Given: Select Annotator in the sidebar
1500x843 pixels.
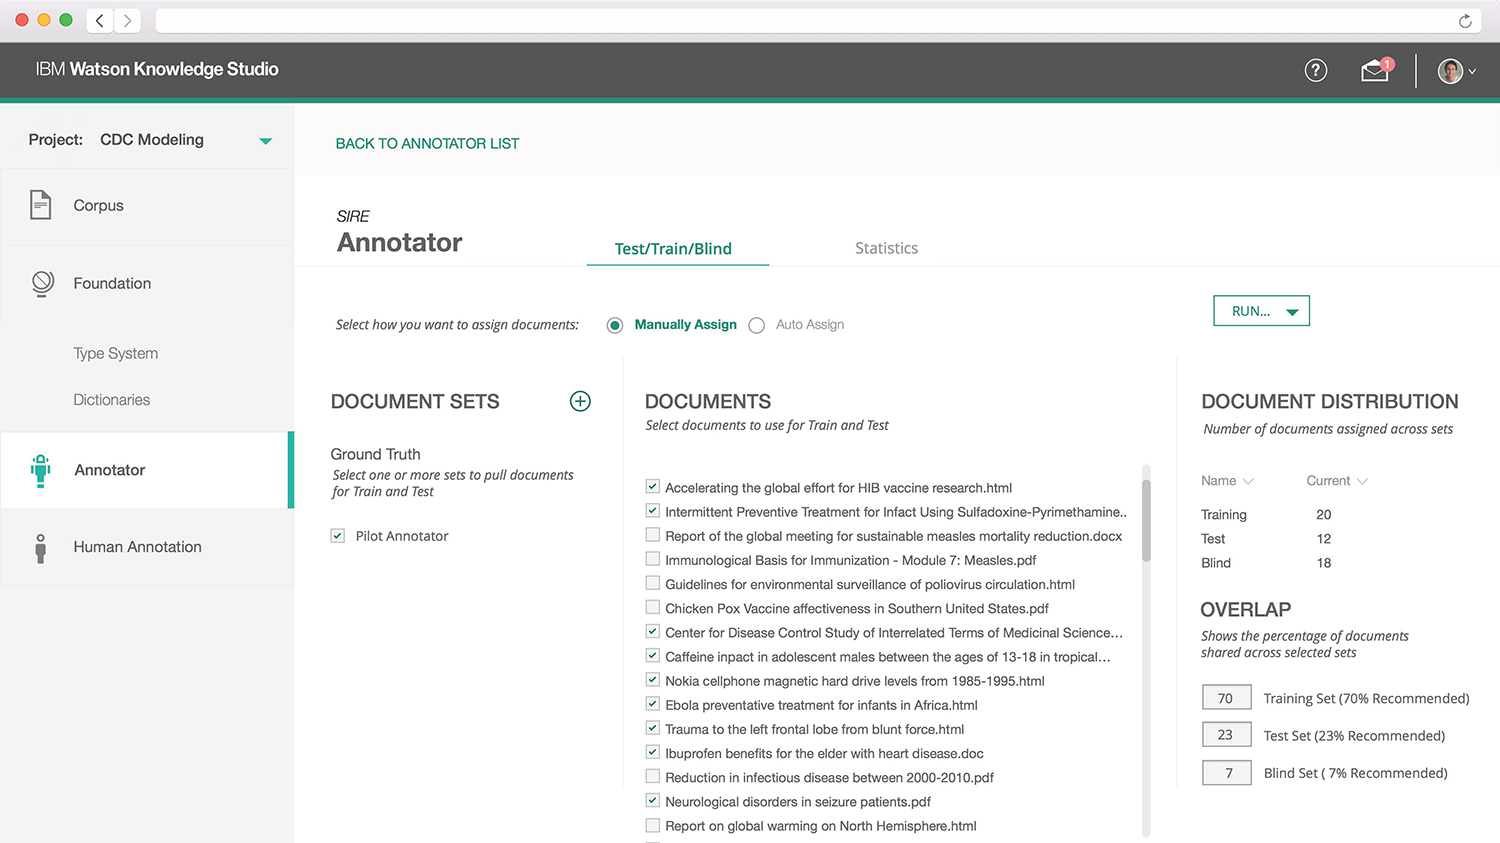Looking at the screenshot, I should click(x=147, y=470).
